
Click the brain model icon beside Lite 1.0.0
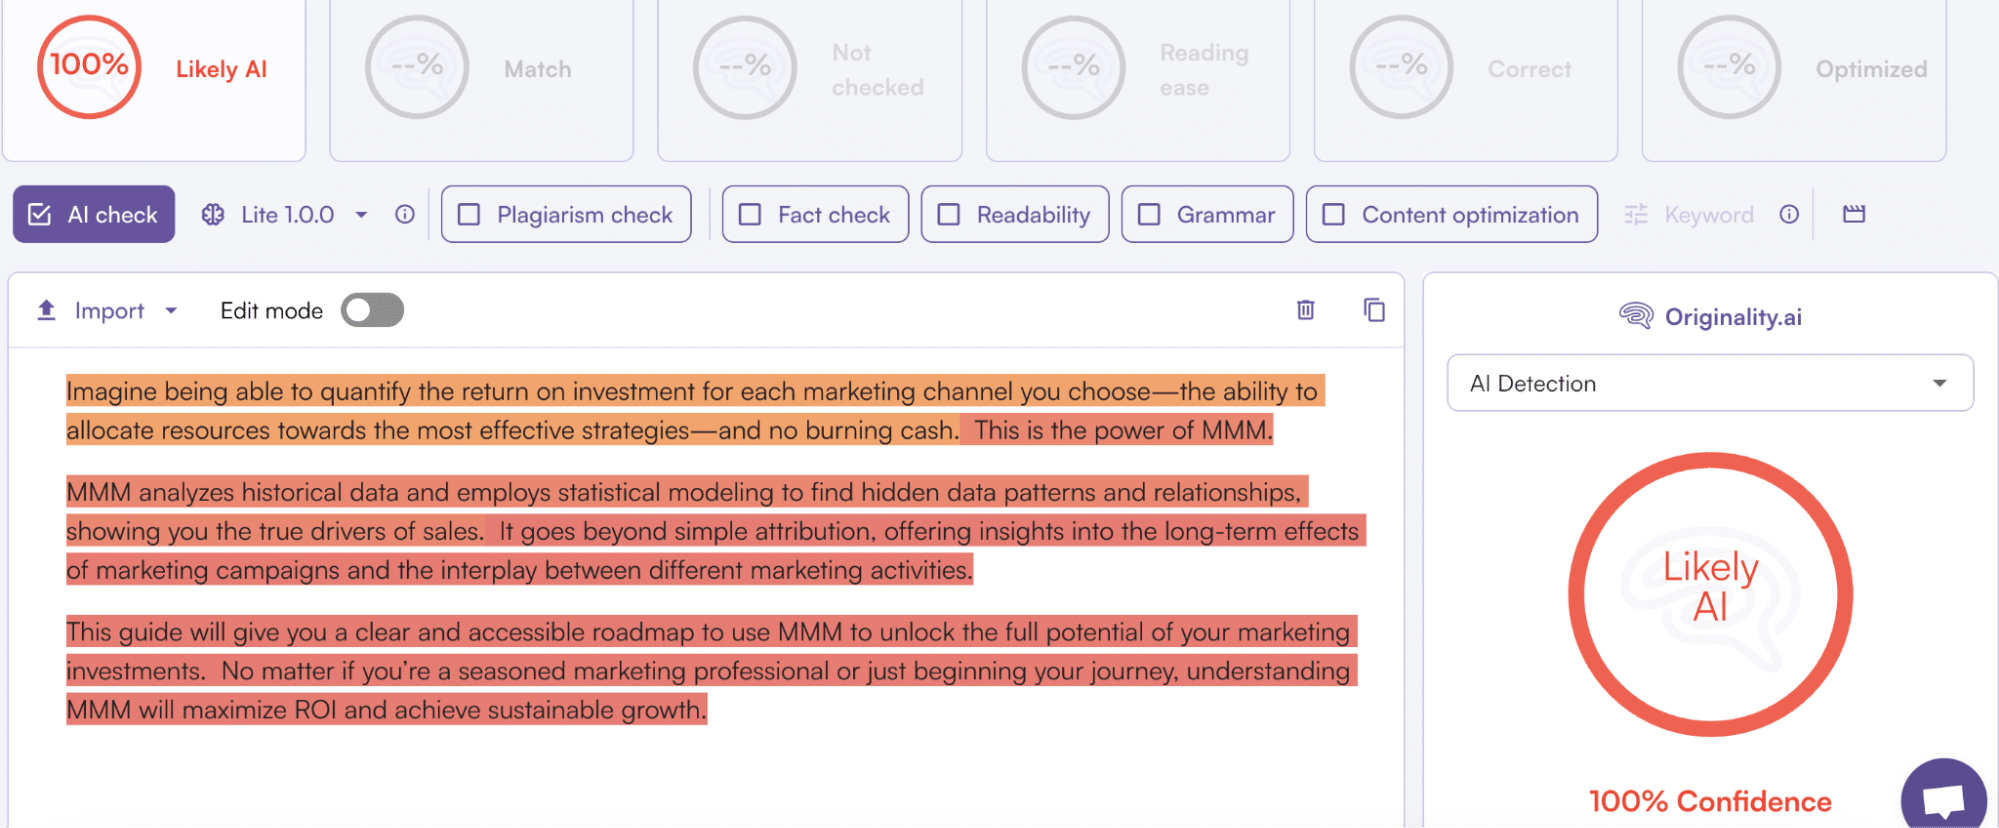pos(213,214)
